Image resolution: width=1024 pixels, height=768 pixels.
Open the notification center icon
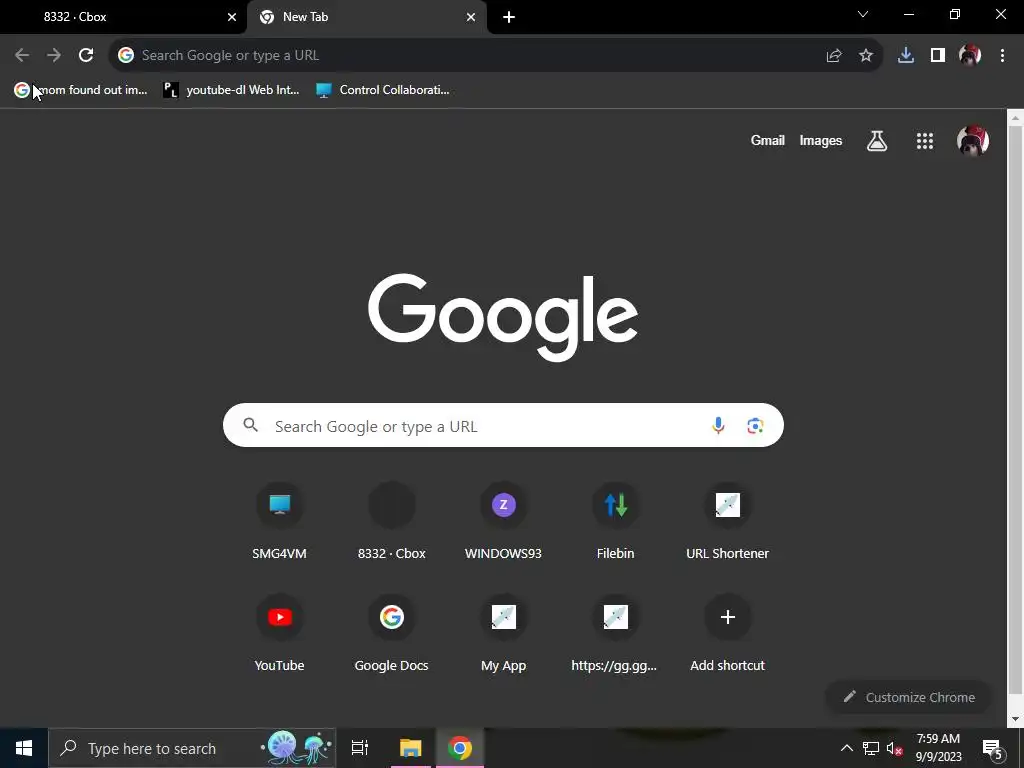(993, 748)
